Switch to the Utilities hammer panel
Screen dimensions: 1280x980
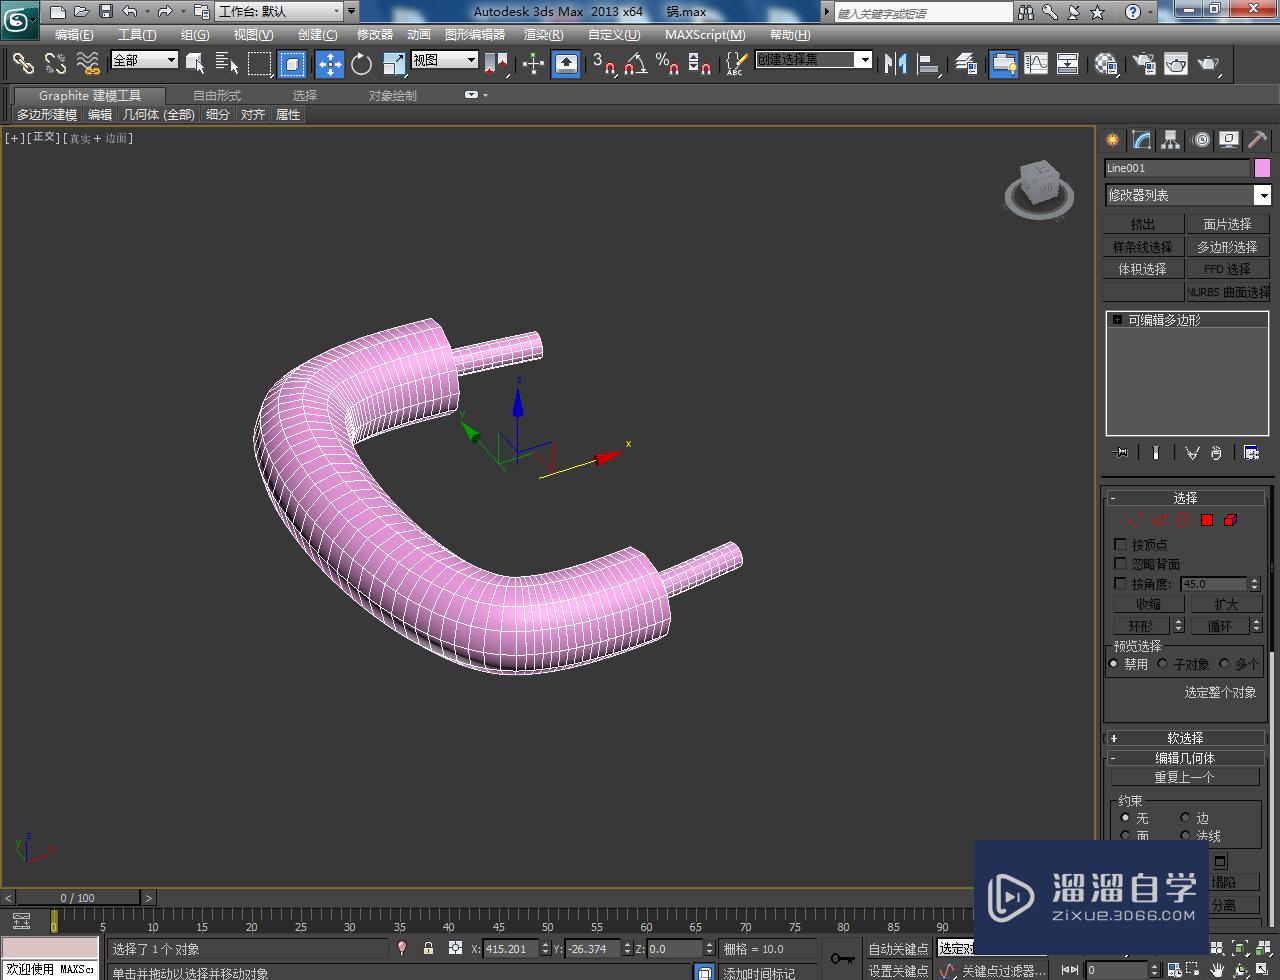tap(1258, 140)
